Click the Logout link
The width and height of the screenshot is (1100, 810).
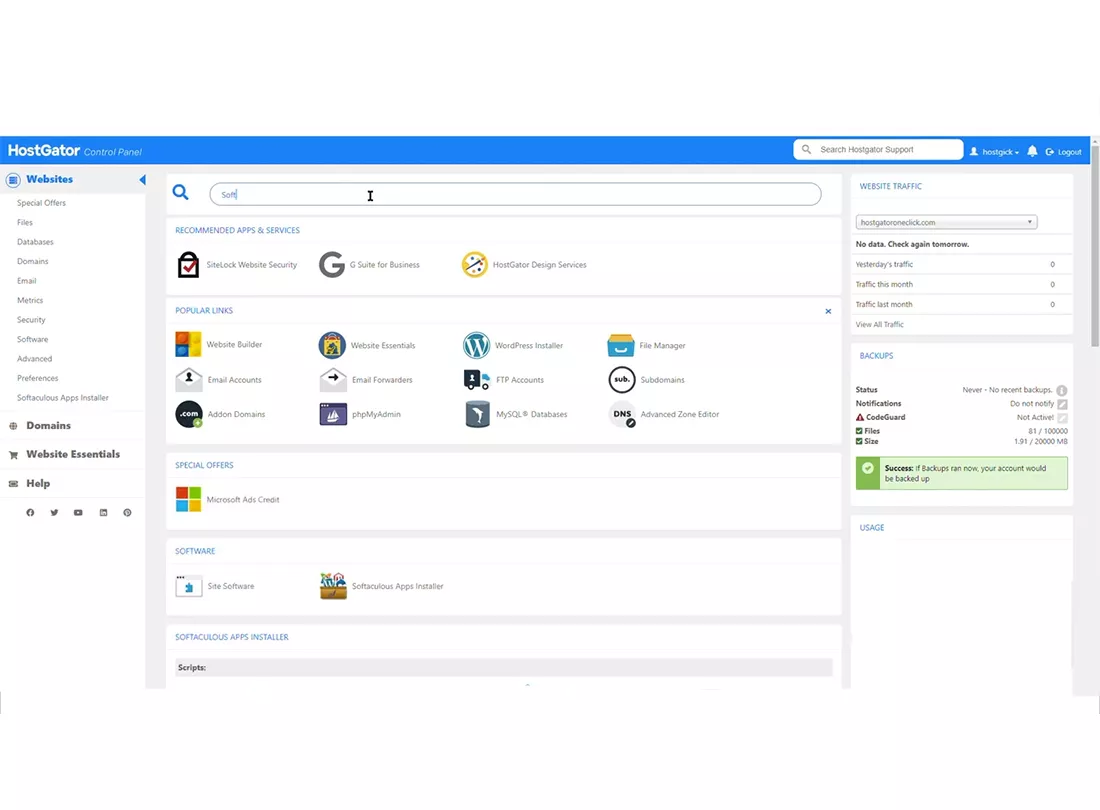(x=1064, y=151)
